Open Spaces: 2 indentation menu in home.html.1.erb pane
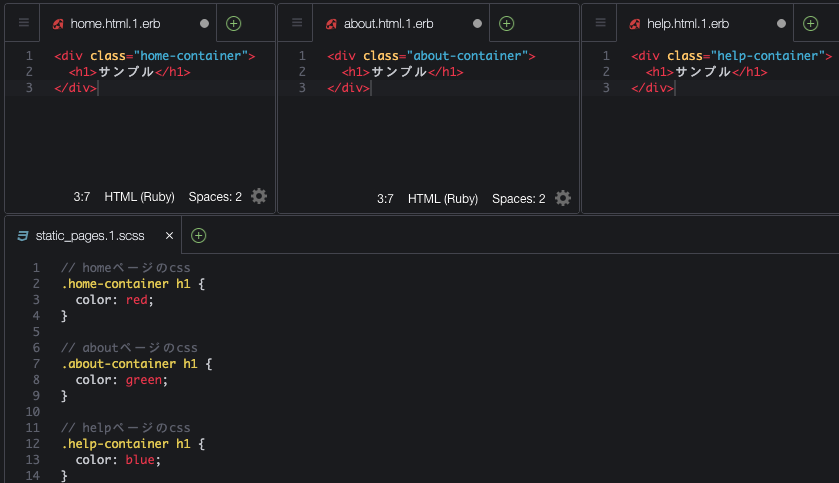The image size is (839, 483). click(215, 197)
